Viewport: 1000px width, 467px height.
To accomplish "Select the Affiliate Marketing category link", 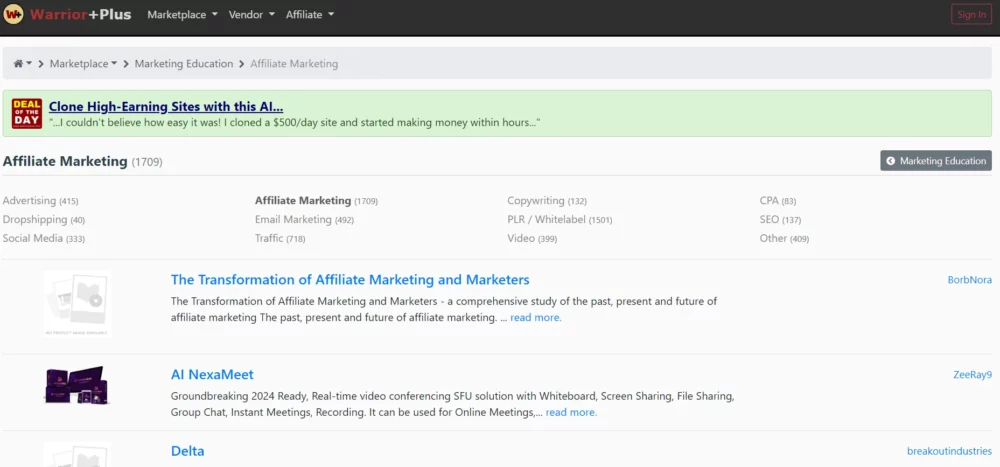I will 316,200.
